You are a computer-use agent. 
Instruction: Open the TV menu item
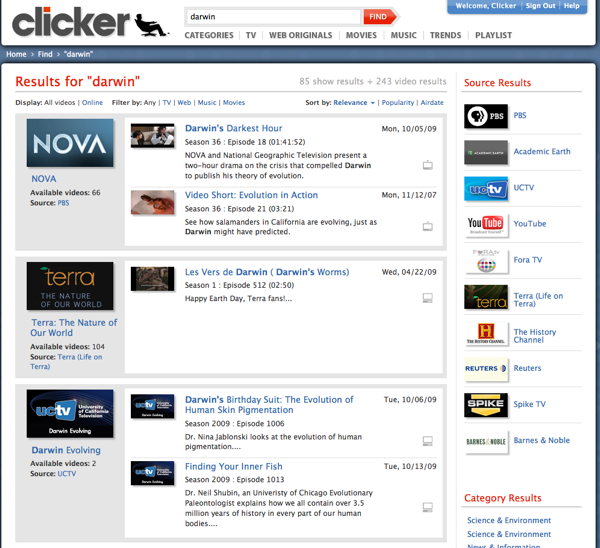point(251,35)
